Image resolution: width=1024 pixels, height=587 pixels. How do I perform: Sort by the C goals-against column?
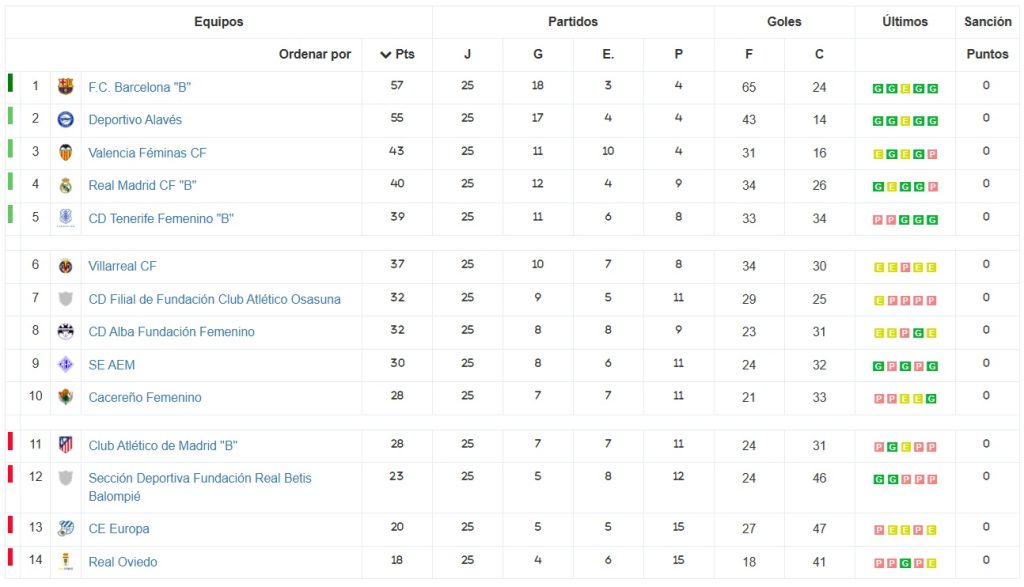point(819,55)
